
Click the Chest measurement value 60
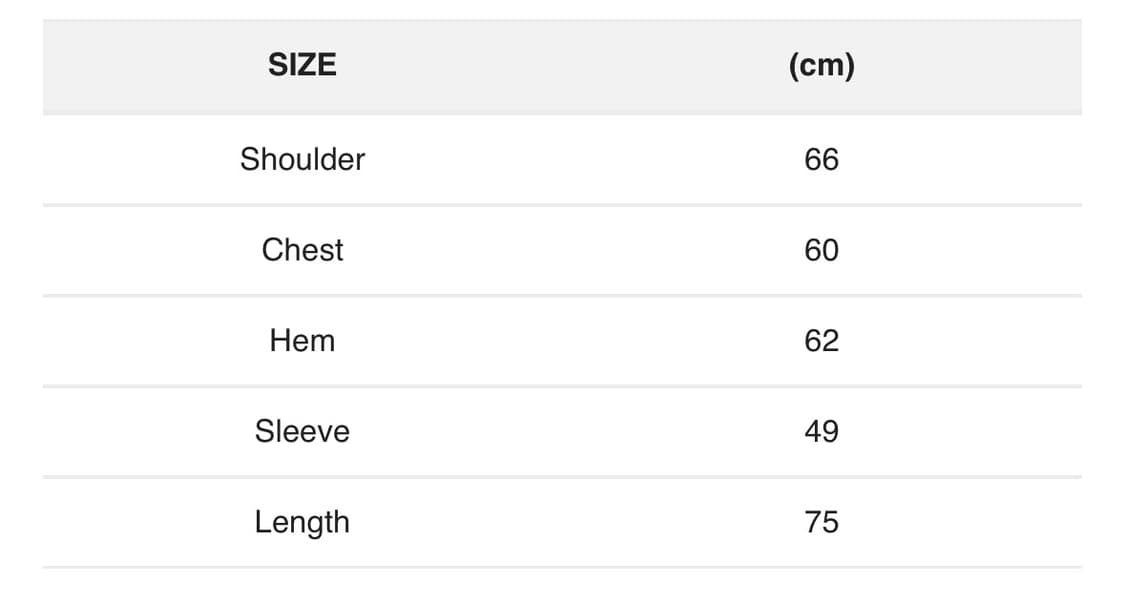821,250
